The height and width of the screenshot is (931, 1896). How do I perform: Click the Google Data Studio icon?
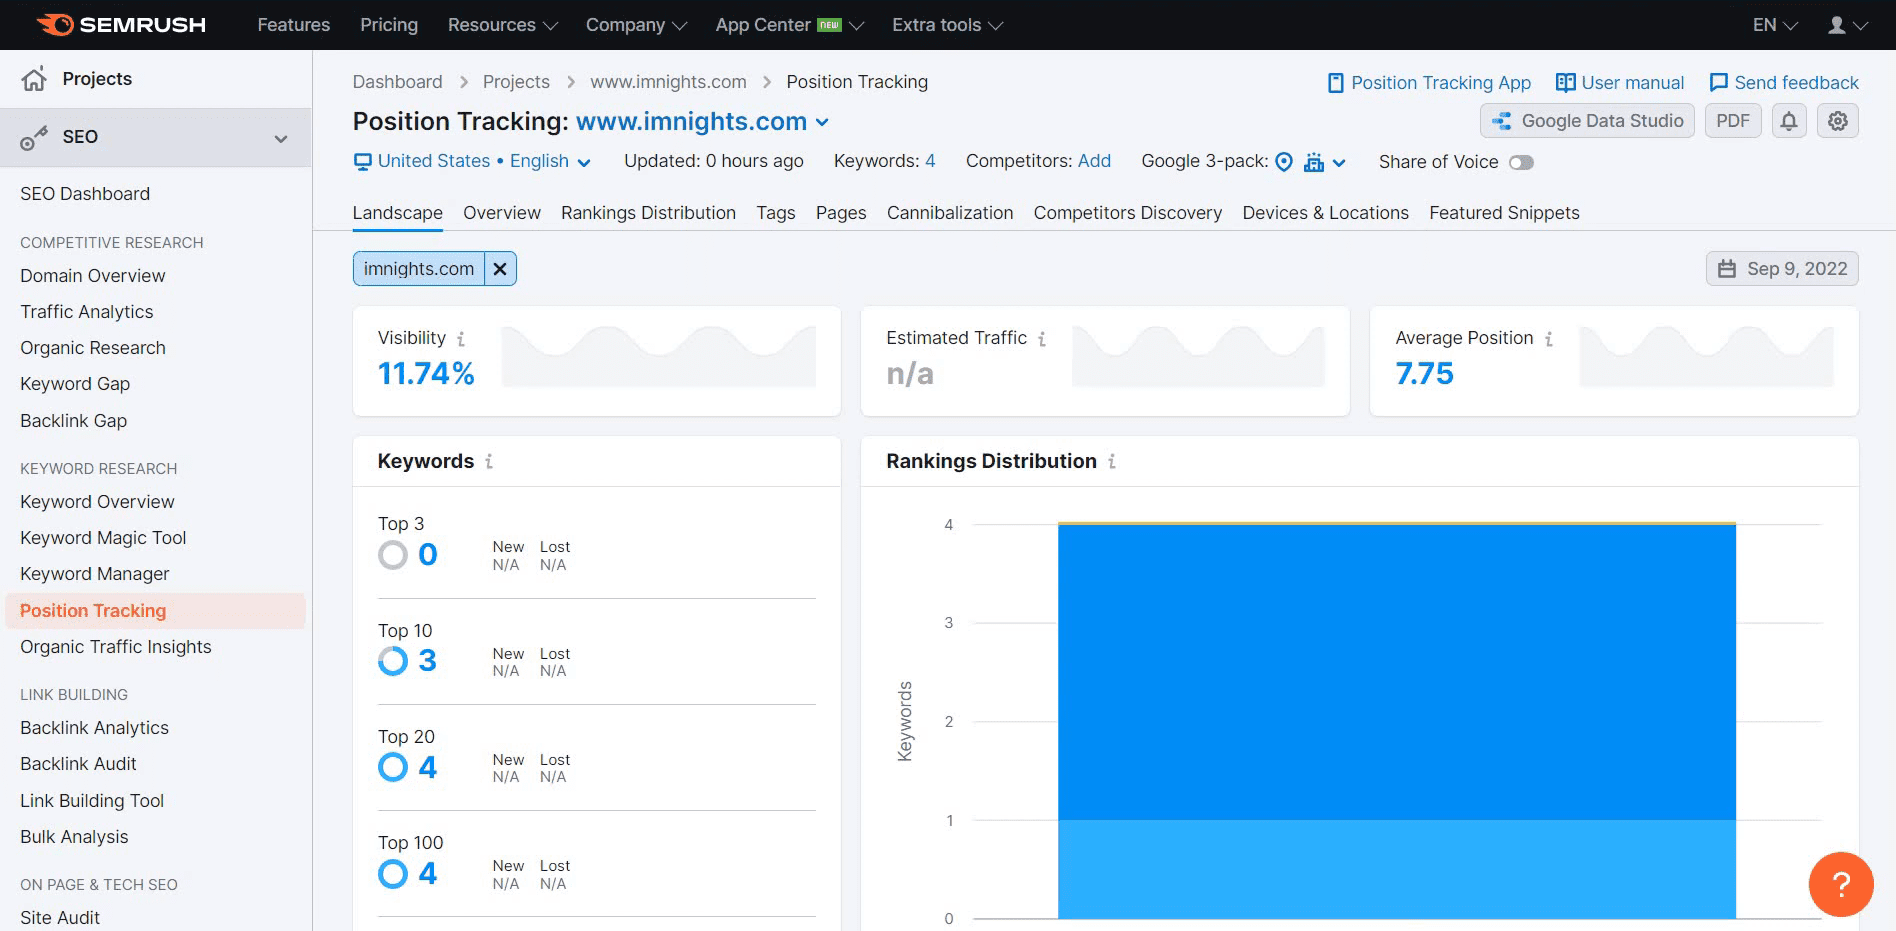(x=1502, y=121)
